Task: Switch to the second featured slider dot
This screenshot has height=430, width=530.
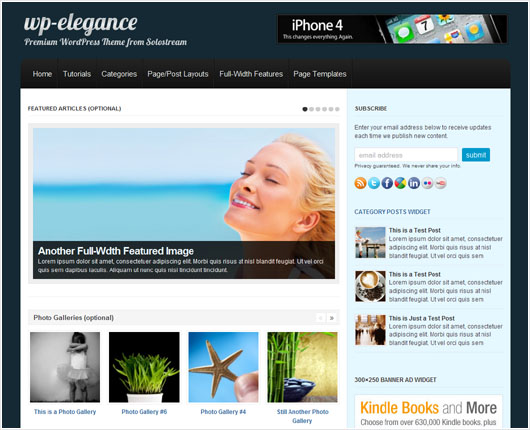Action: click(x=311, y=109)
